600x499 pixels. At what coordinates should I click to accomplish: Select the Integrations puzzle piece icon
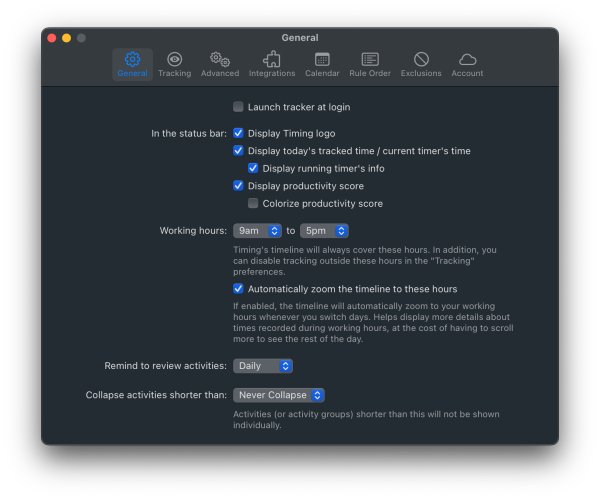pyautogui.click(x=272, y=60)
